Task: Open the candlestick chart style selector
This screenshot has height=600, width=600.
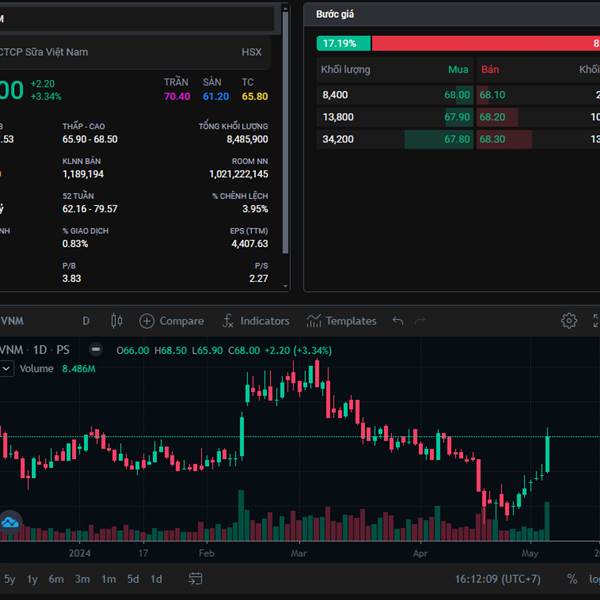Action: tap(117, 321)
